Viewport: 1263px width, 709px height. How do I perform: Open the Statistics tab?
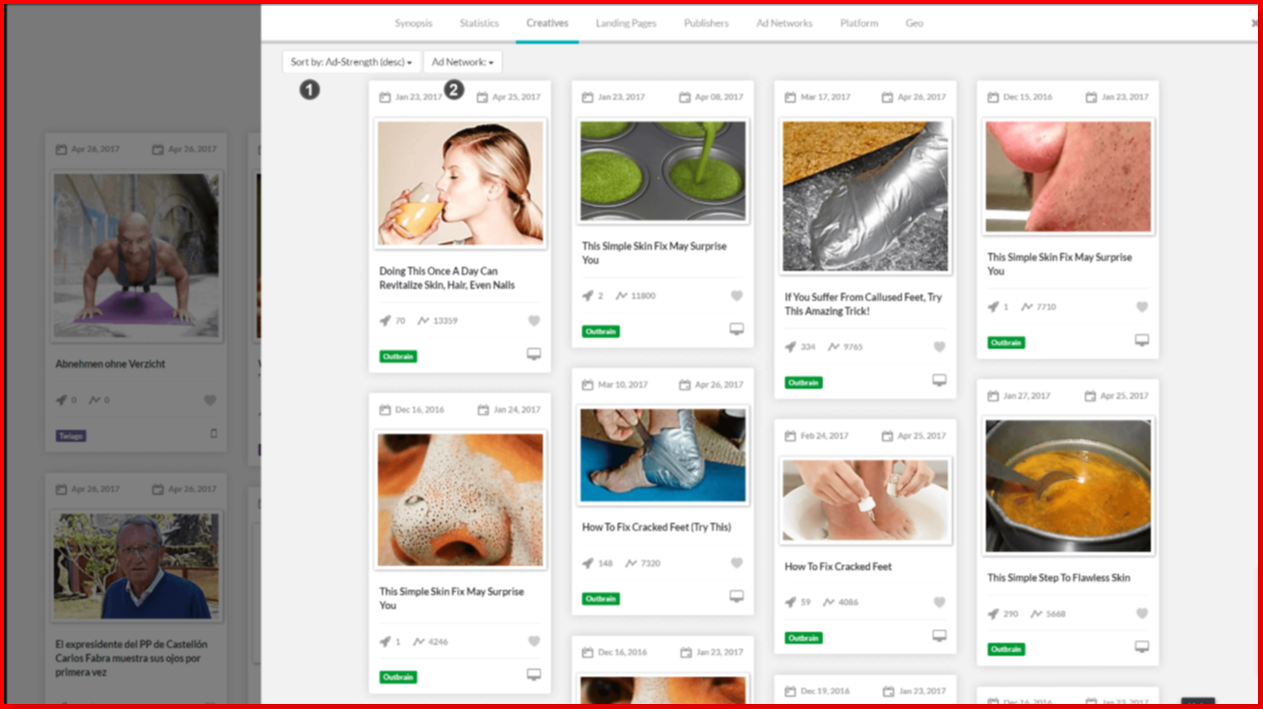pos(479,23)
